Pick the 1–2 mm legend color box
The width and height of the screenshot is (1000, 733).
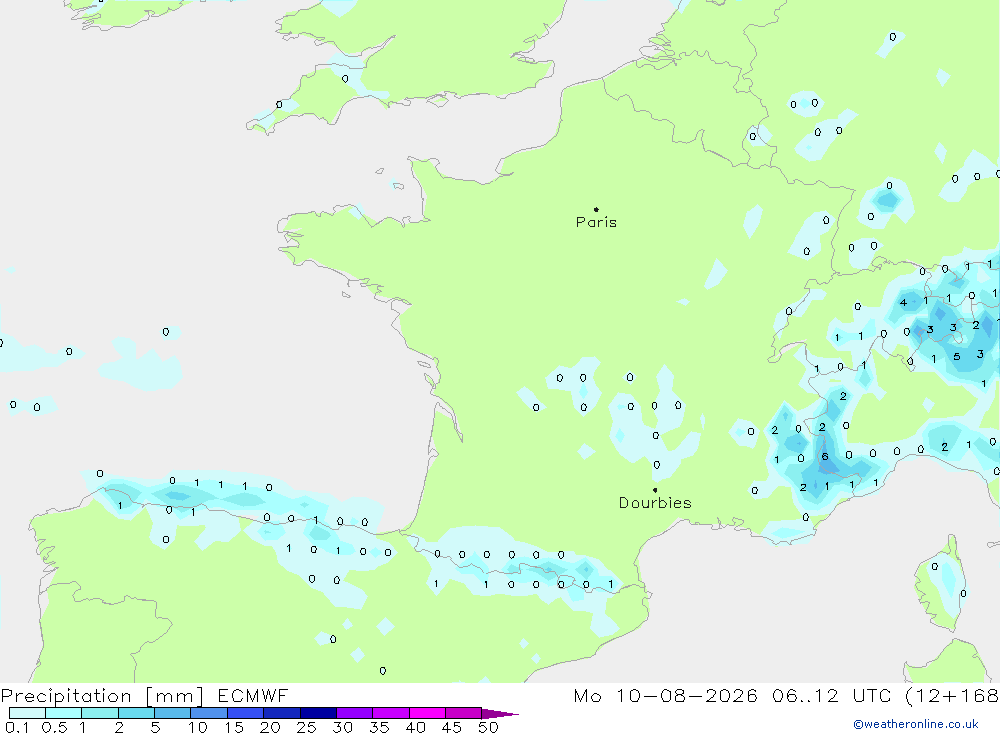(x=100, y=713)
